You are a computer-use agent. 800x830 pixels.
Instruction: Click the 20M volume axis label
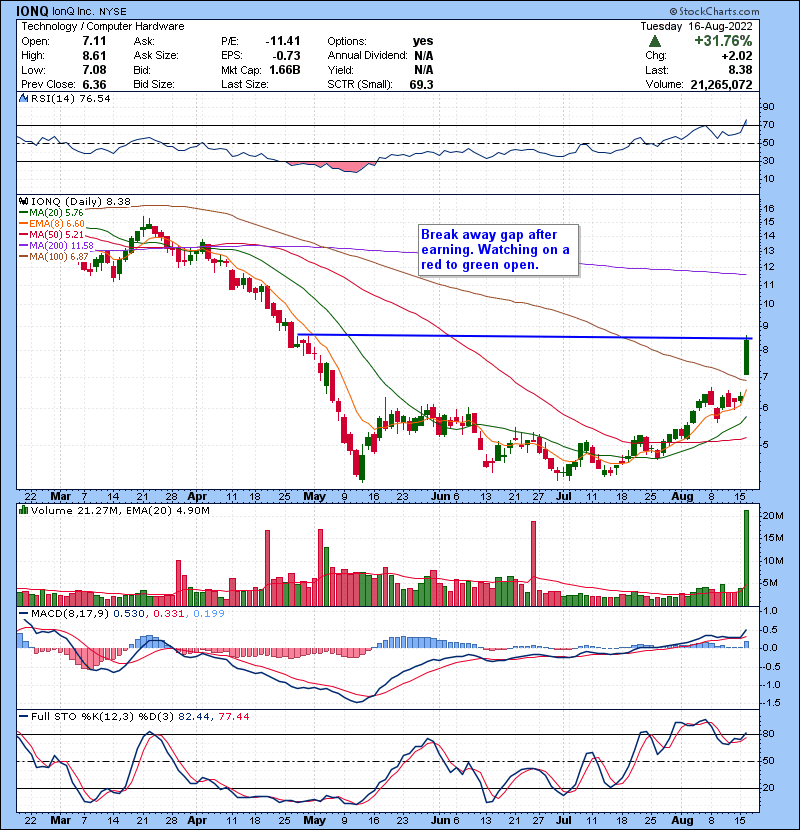coord(772,516)
